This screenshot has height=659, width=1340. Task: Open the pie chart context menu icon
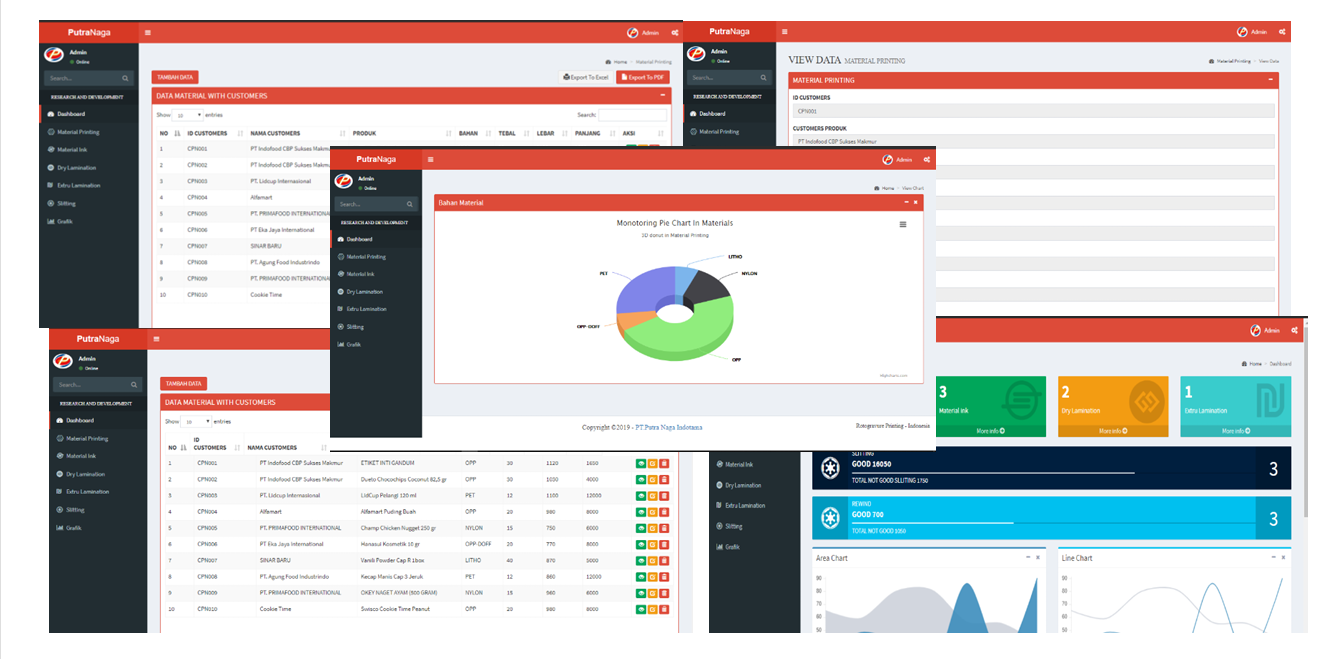[903, 225]
